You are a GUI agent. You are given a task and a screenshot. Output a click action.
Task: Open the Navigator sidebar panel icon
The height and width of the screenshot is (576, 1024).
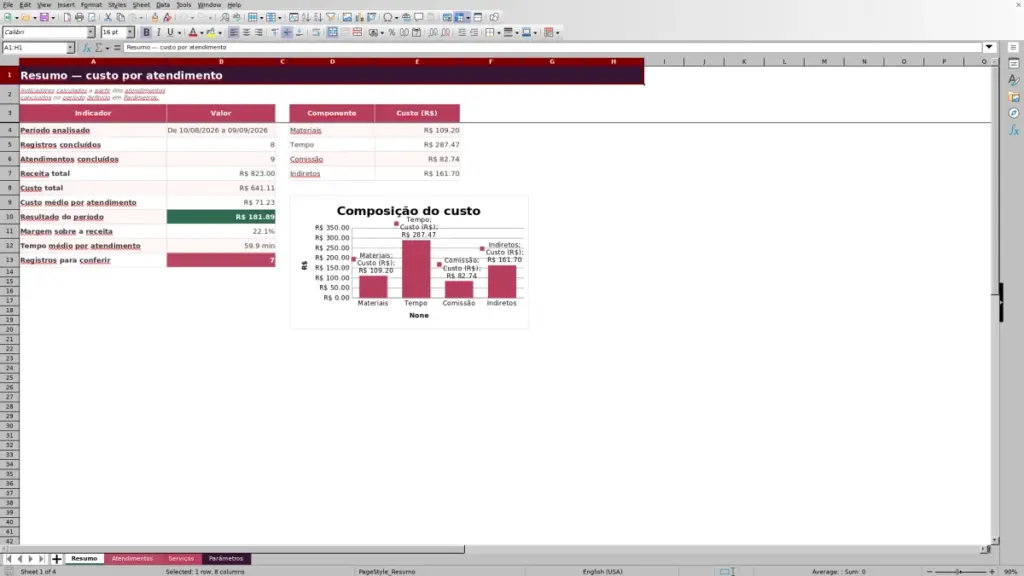tap(1014, 114)
